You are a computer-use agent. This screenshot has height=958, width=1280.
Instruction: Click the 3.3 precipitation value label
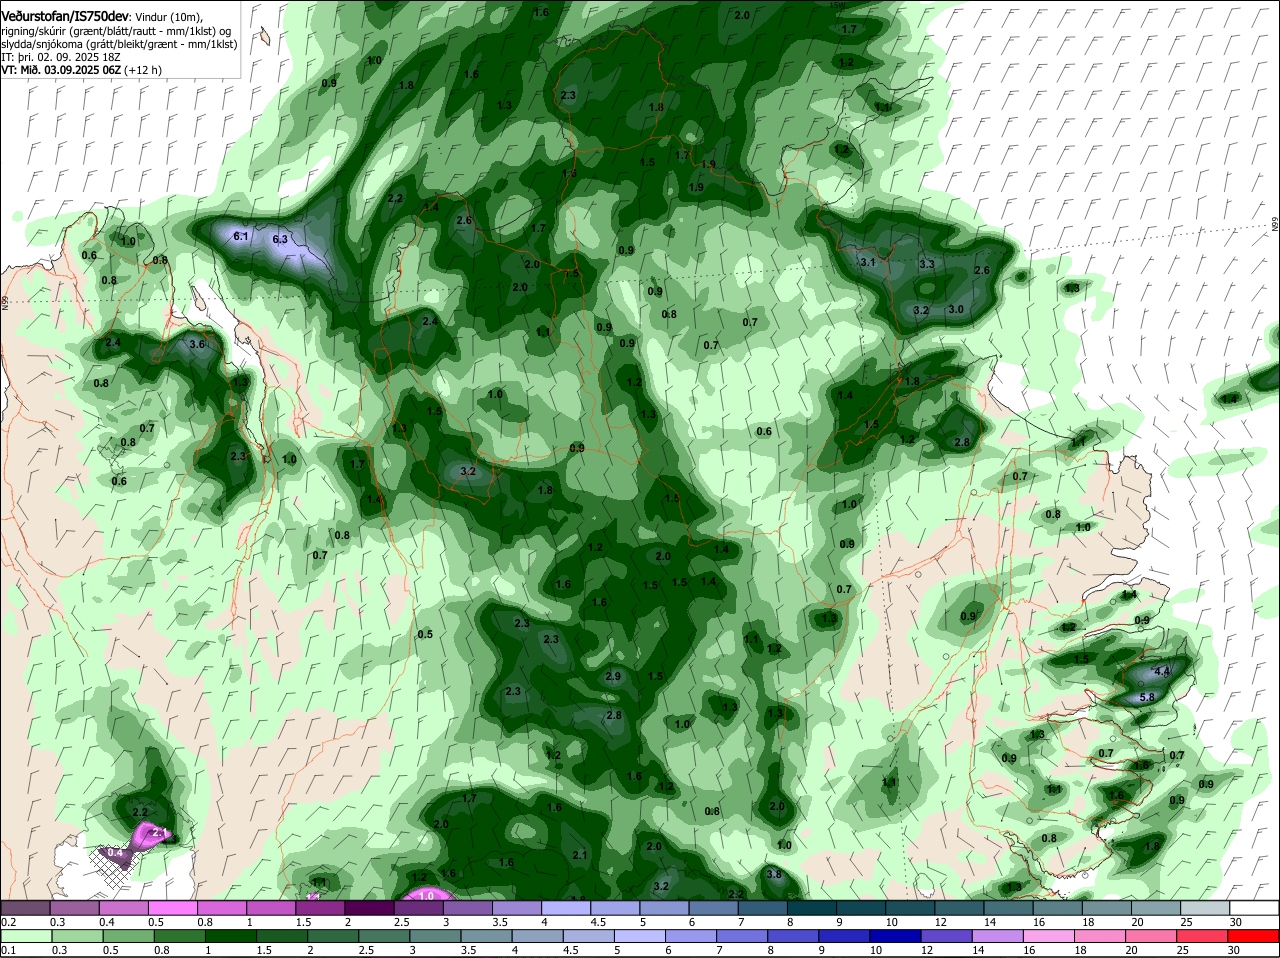[x=926, y=265]
